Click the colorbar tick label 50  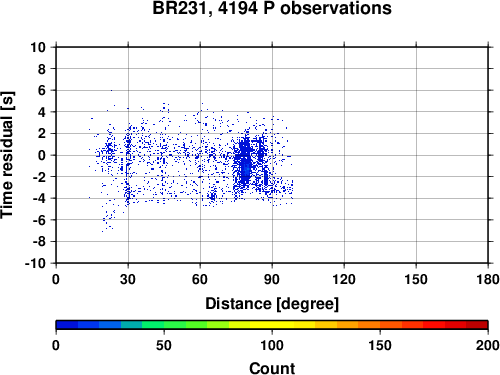(x=164, y=345)
